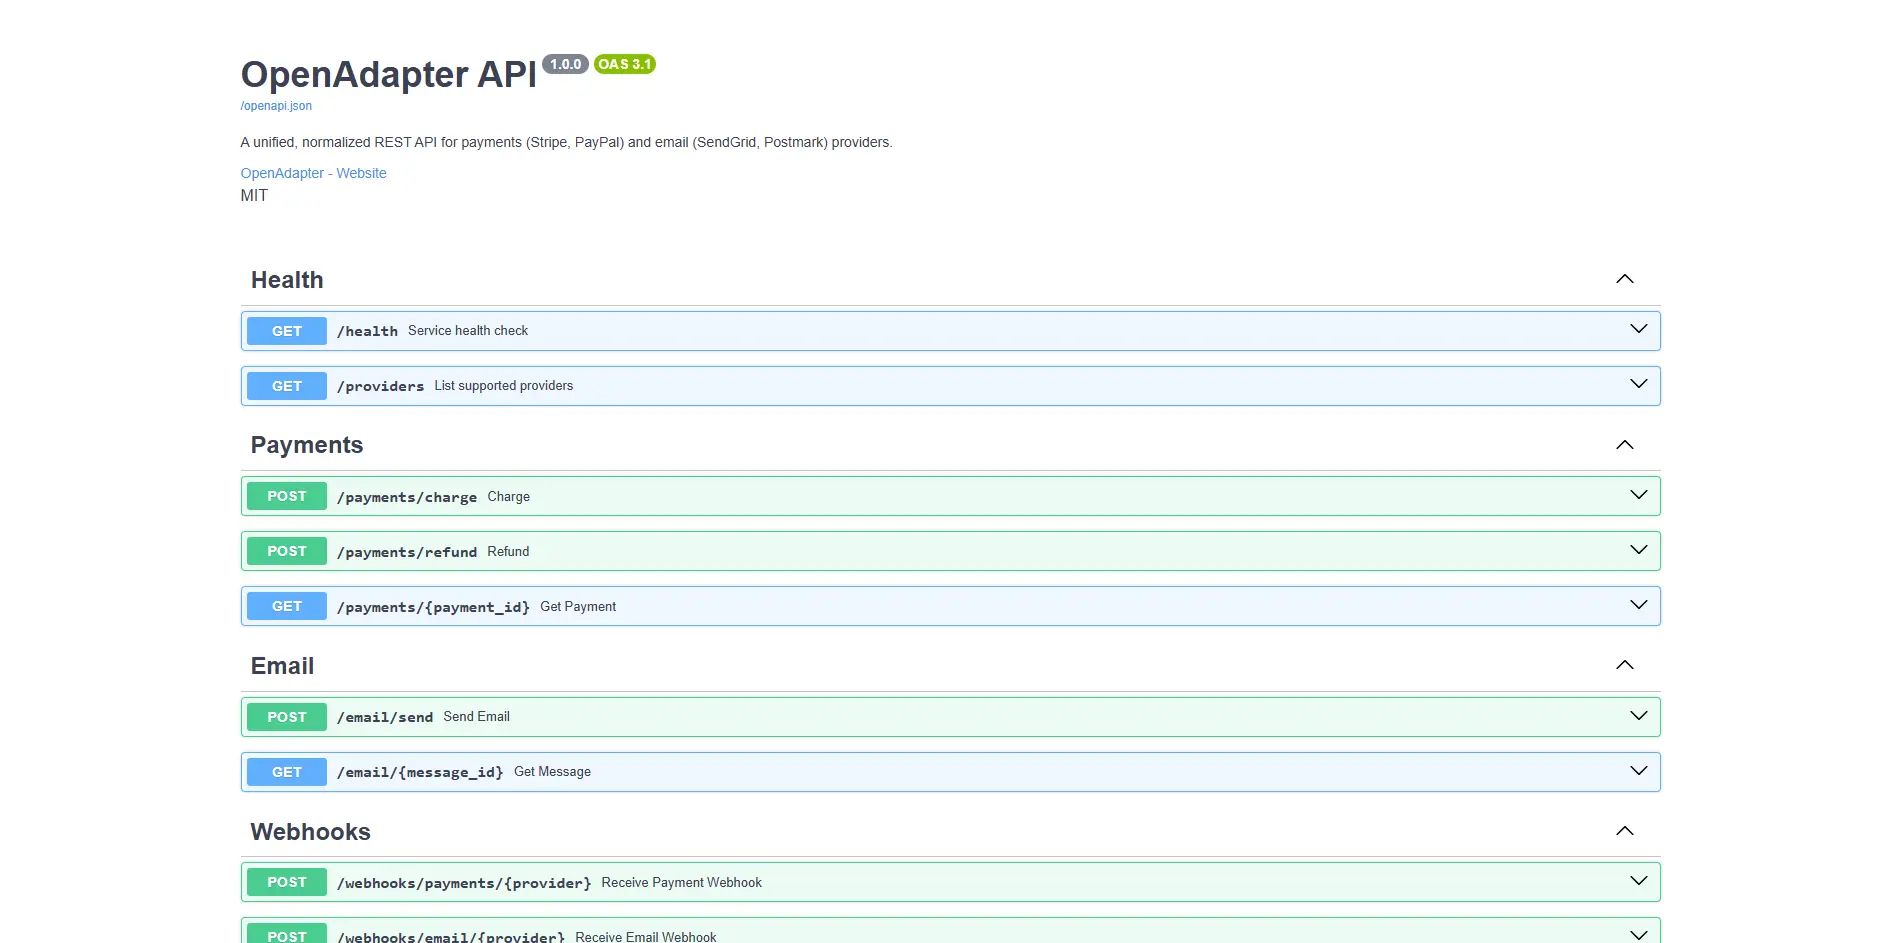Click the Payments section heading

point(307,445)
